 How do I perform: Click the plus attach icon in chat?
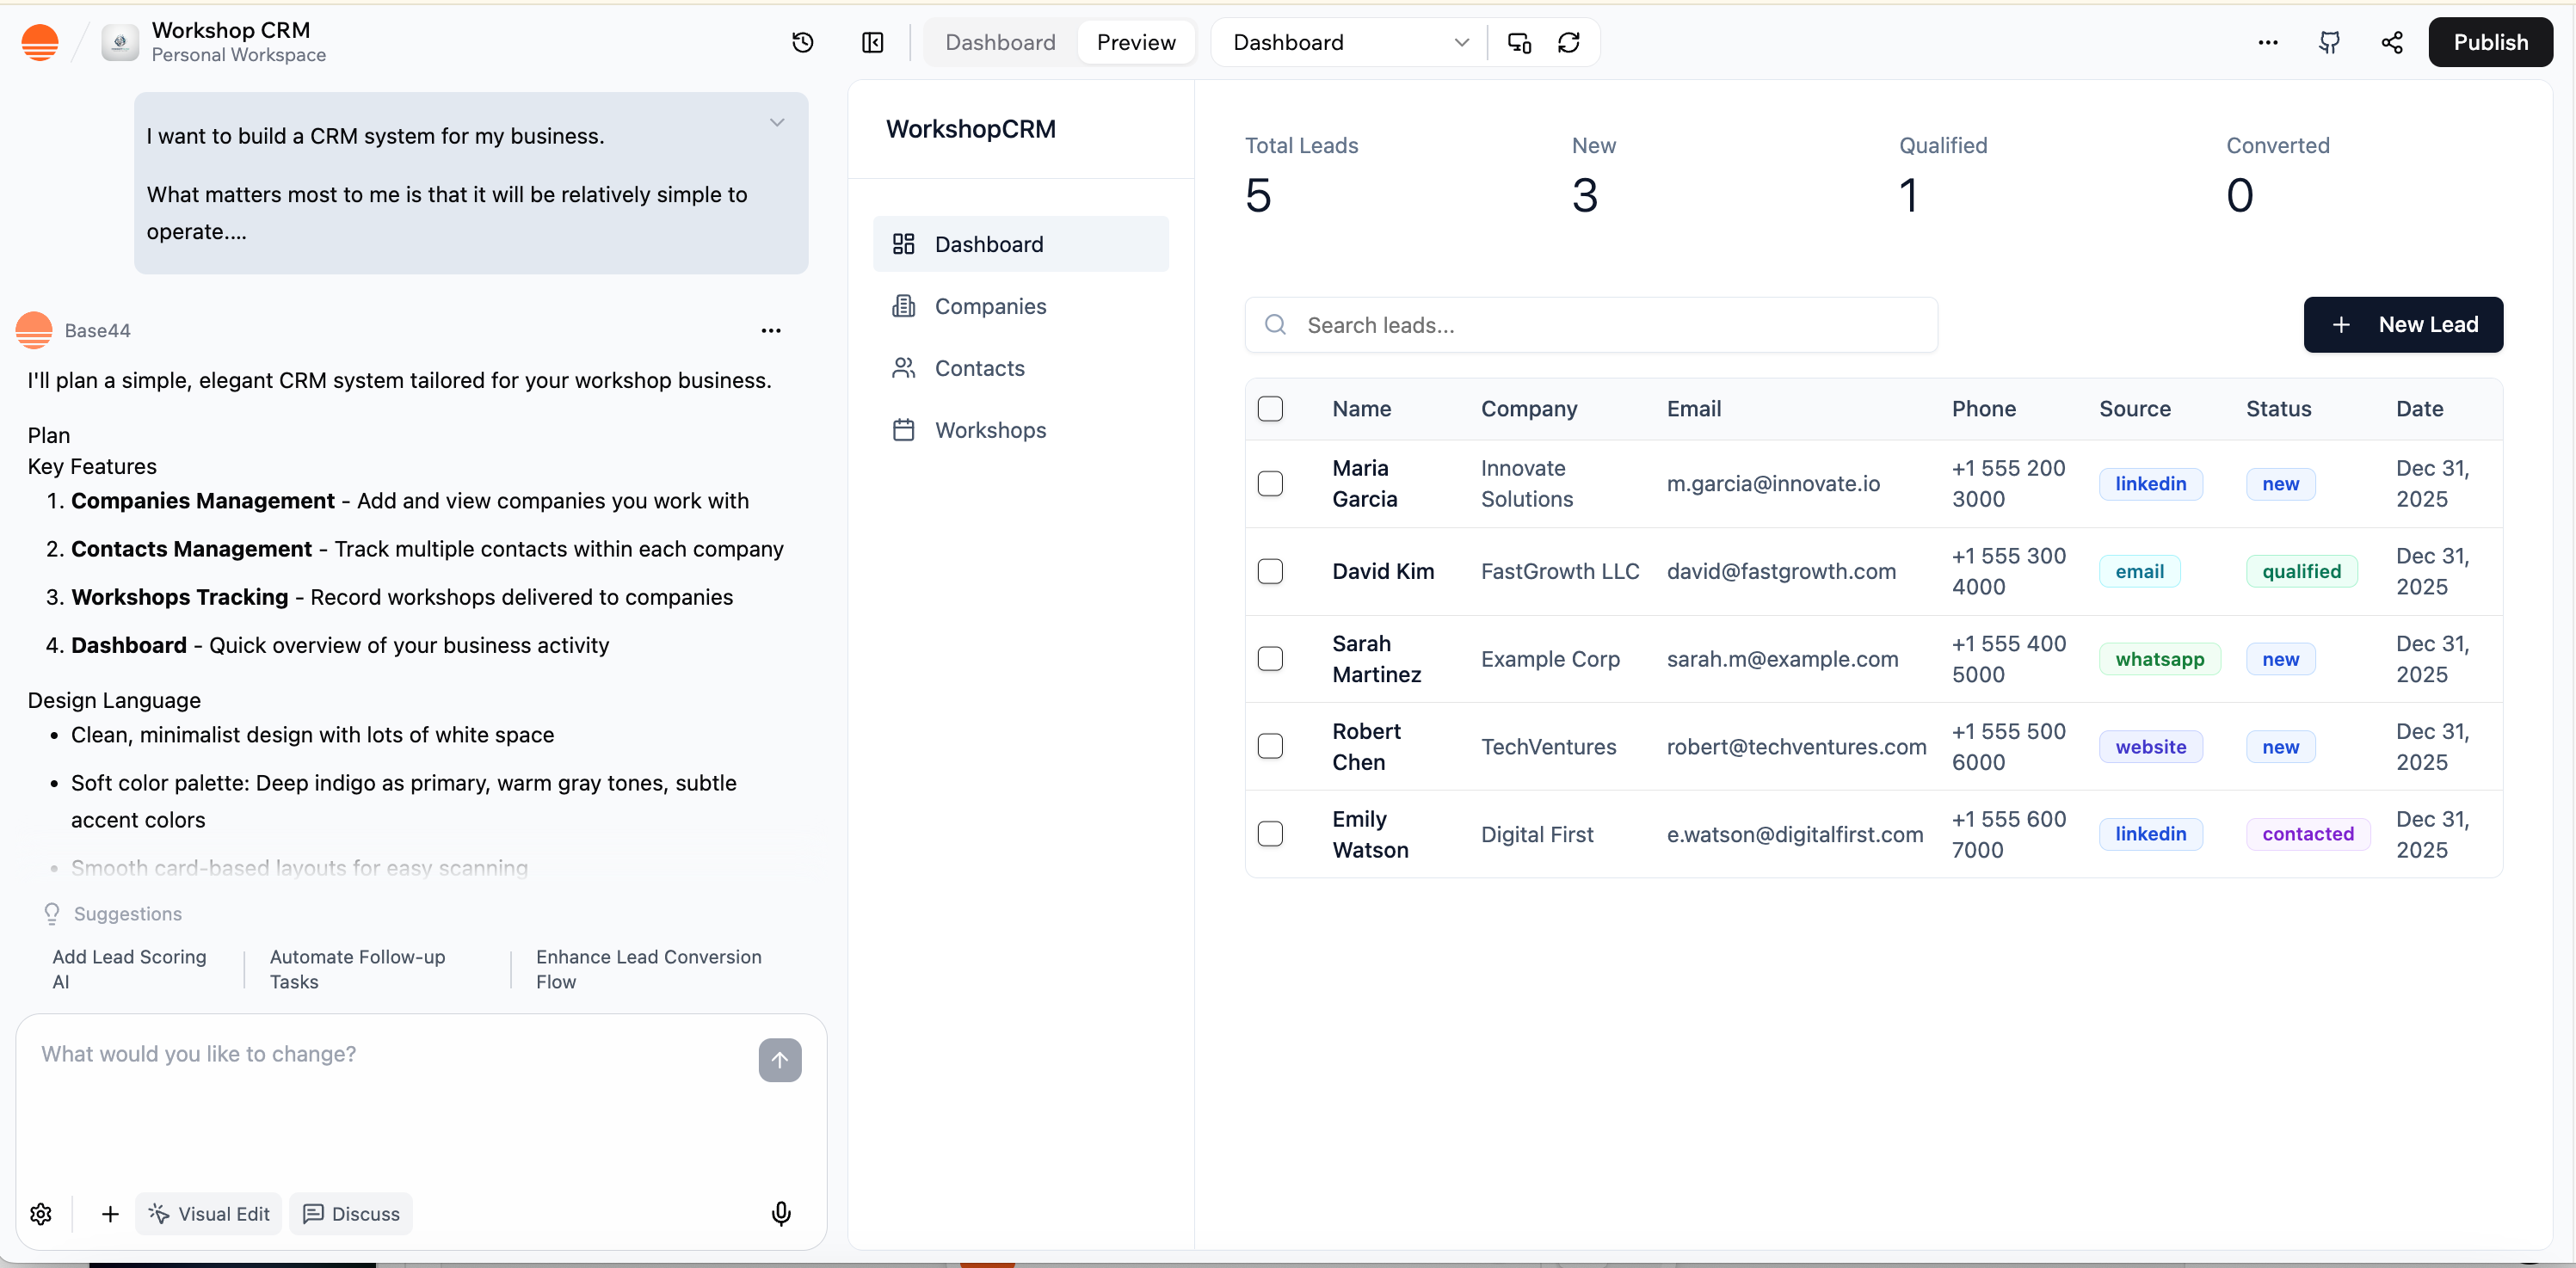pyautogui.click(x=110, y=1213)
